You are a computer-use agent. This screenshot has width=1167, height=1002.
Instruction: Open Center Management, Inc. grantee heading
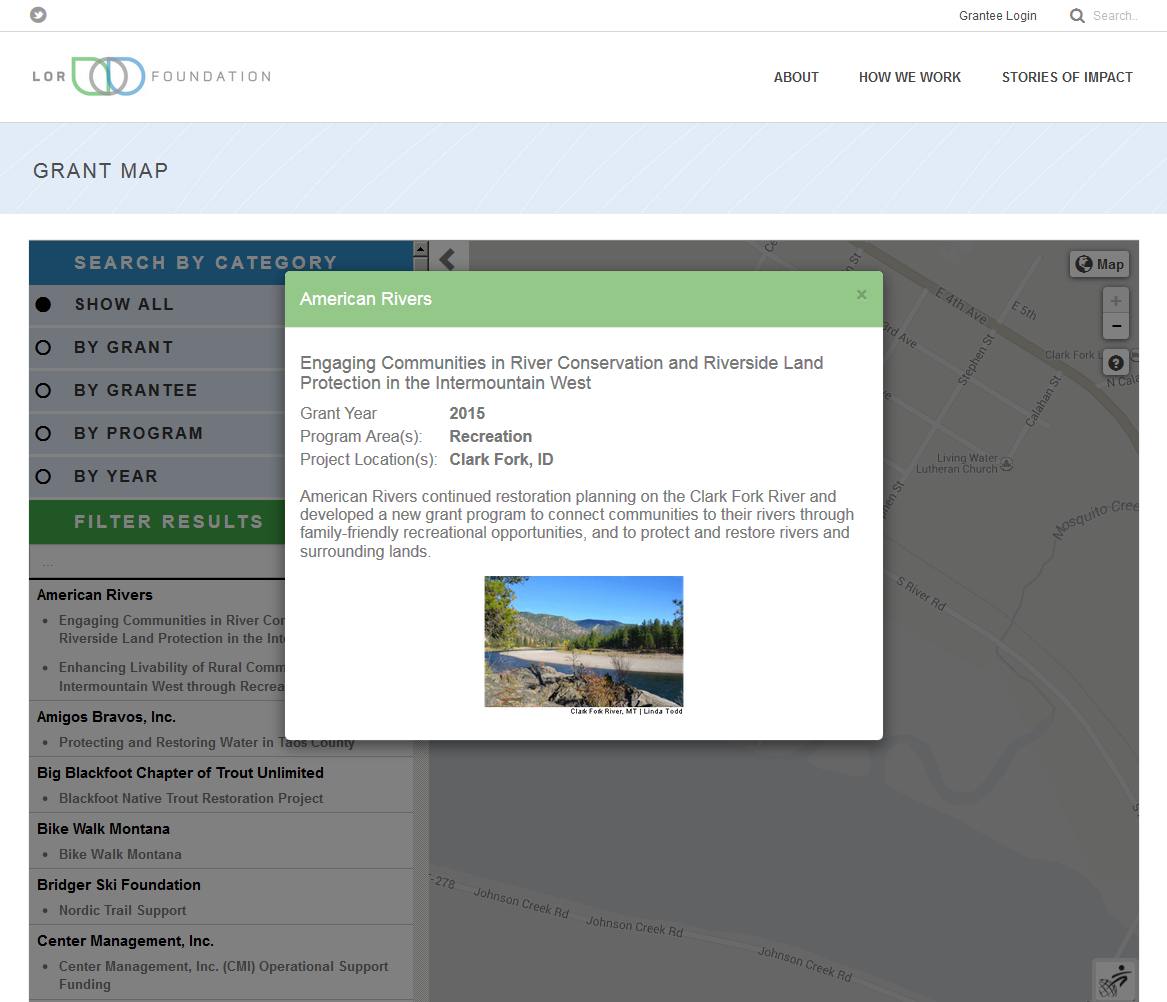(125, 941)
